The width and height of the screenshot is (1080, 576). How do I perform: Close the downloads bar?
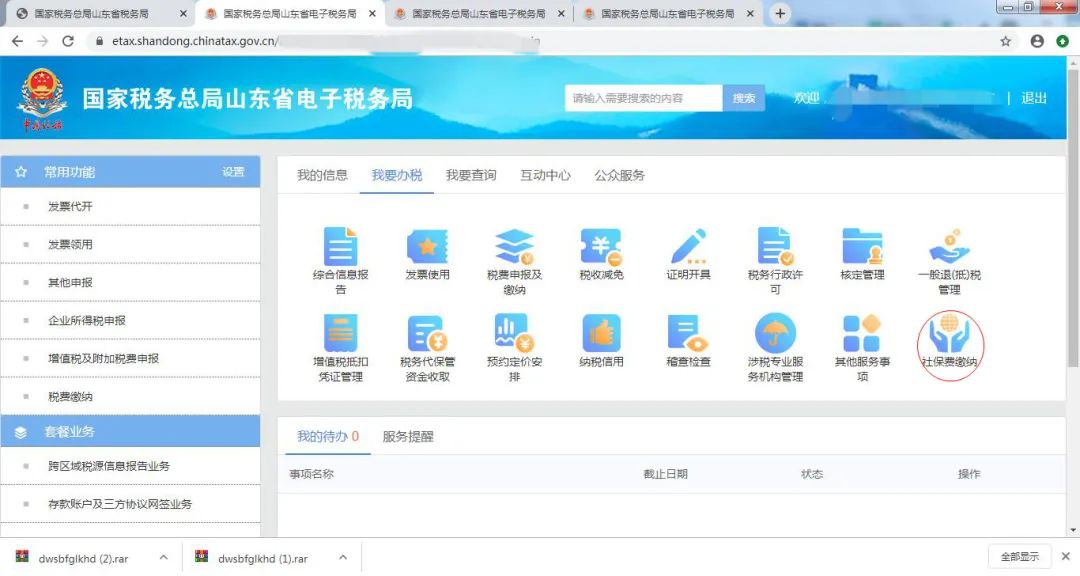pos(1066,556)
